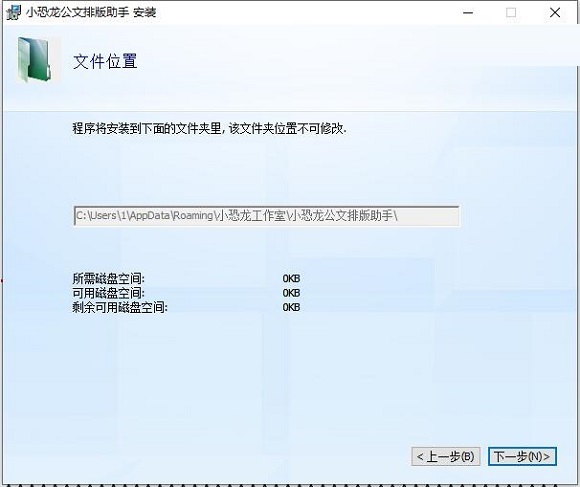Click the window title 小恐龙公文排版助手 安装
The height and width of the screenshot is (487, 580).
(91, 13)
